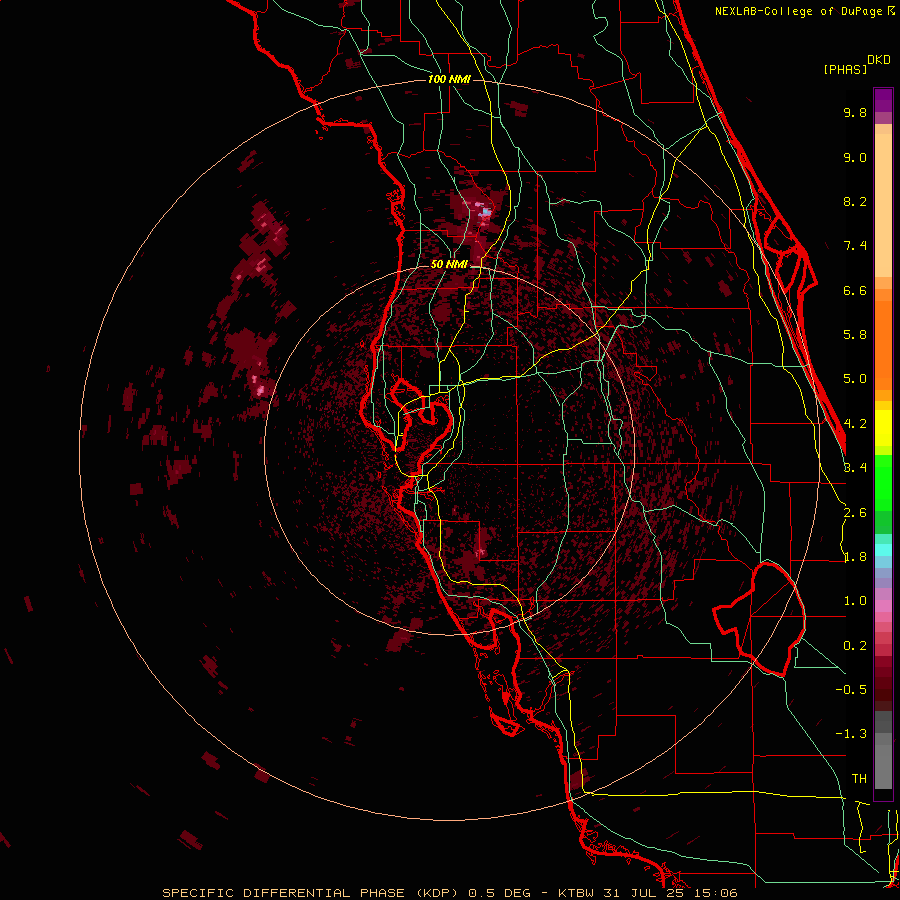Click the -1.3 legend value

click(851, 734)
